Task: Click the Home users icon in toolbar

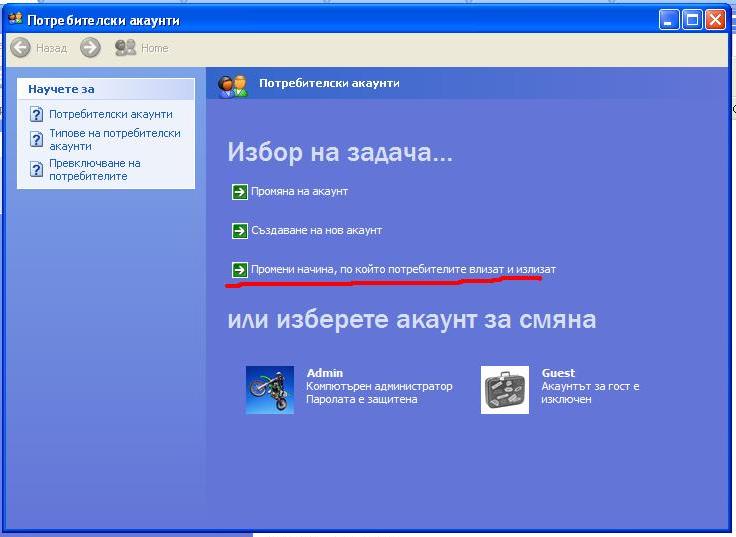Action: point(125,48)
